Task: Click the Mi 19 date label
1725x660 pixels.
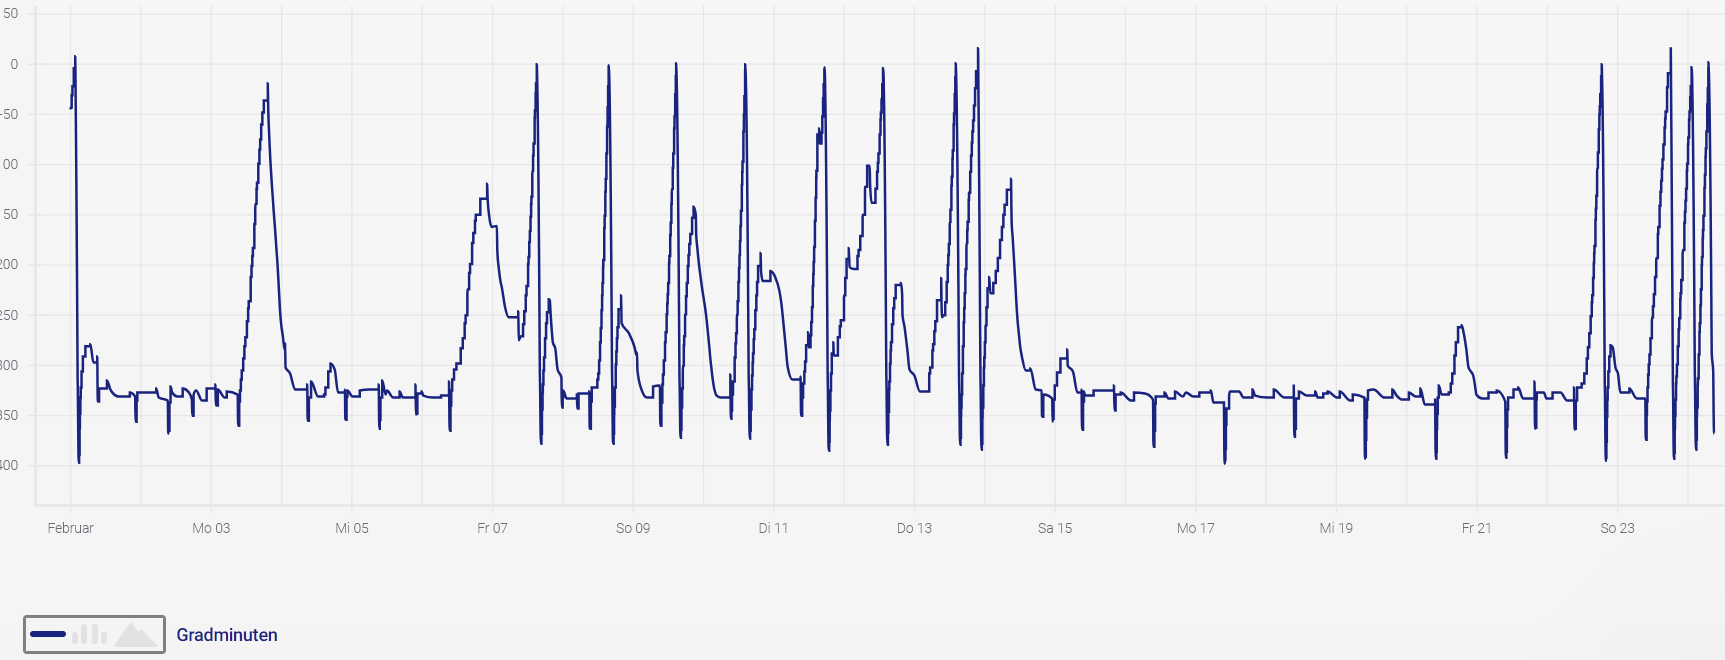Action: (1336, 528)
